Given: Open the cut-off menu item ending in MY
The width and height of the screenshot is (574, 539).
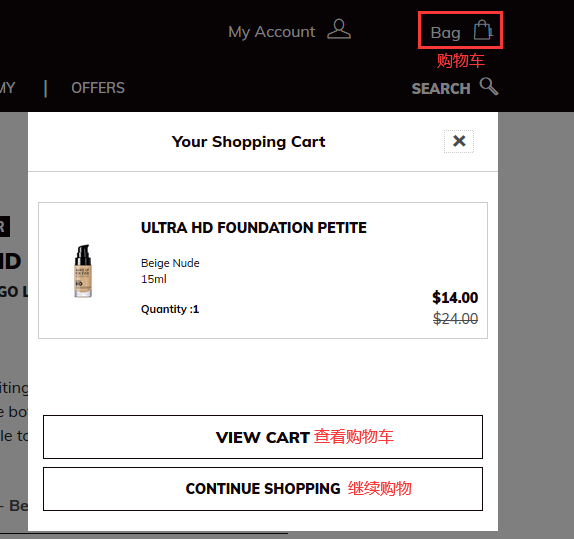Looking at the screenshot, I should pos(7,88).
